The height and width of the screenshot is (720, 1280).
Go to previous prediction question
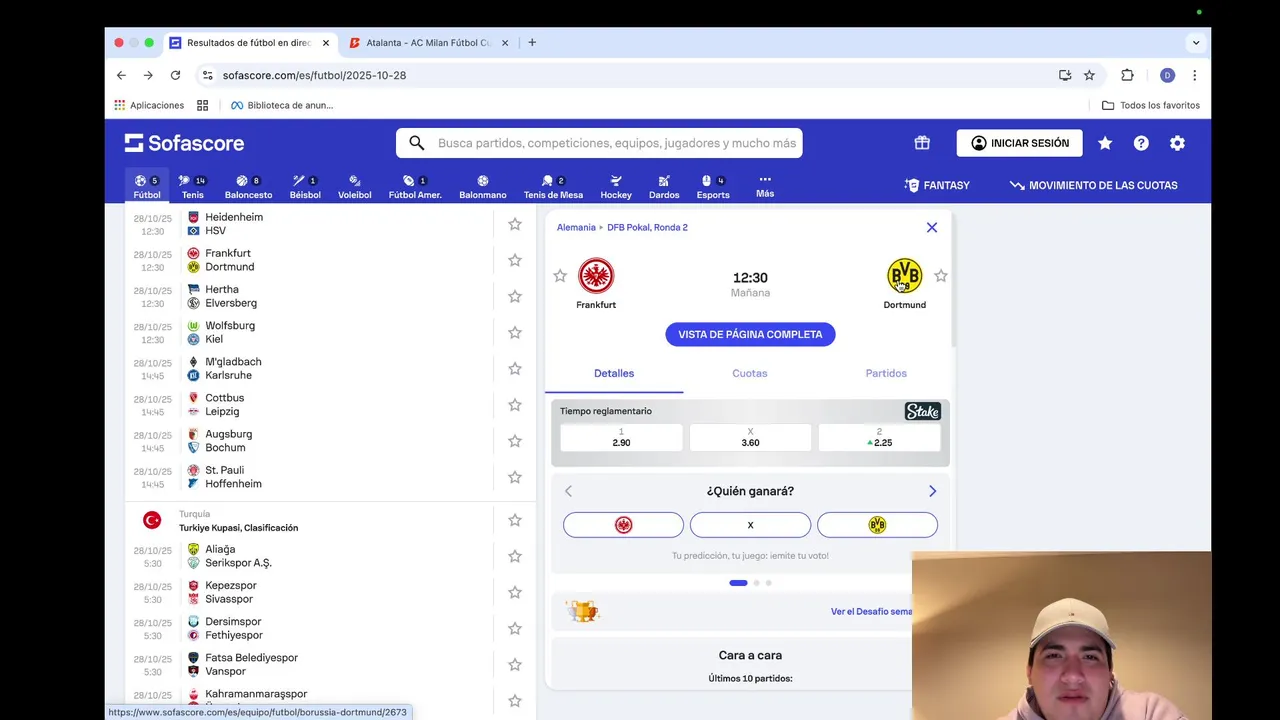(x=568, y=491)
